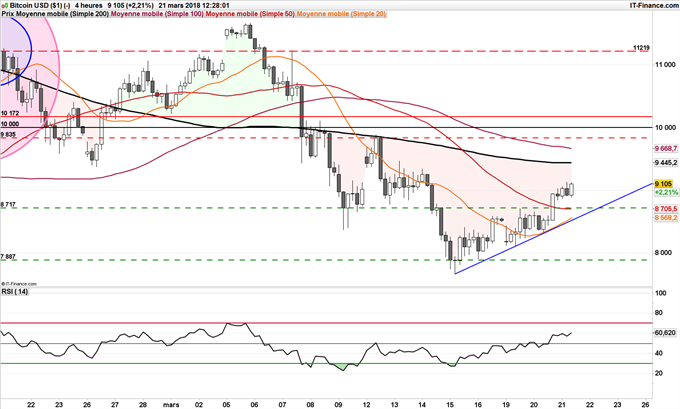The width and height of the screenshot is (680, 409).
Task: Select the Bitcoin USD ($1) instrument title
Action: pyautogui.click(x=37, y=6)
